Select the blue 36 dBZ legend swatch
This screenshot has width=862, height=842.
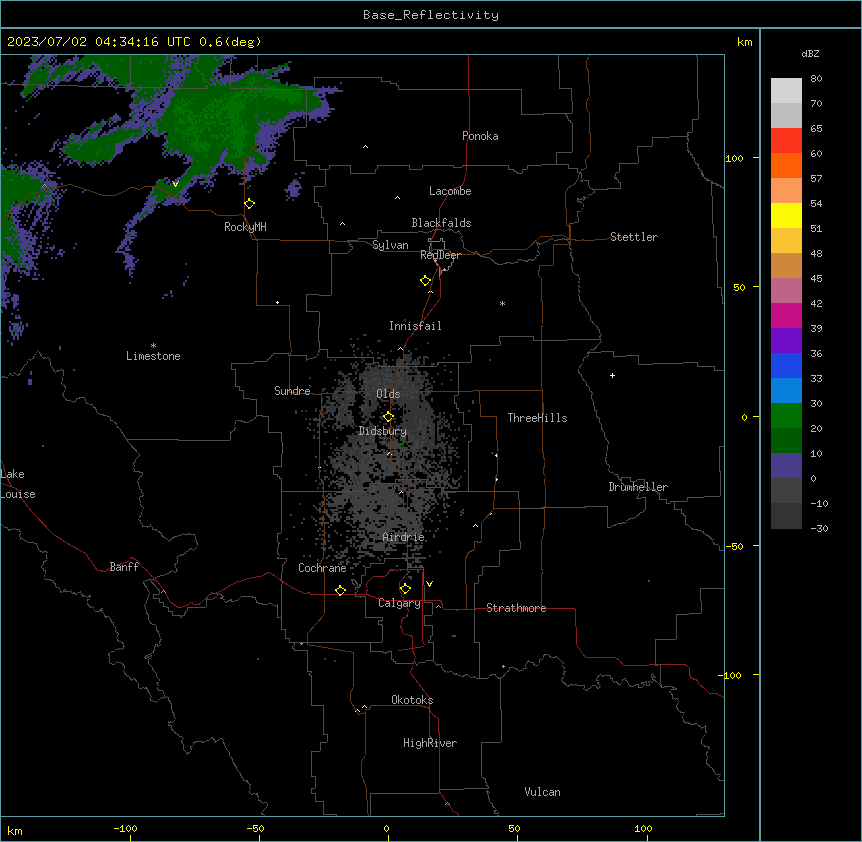coord(786,365)
